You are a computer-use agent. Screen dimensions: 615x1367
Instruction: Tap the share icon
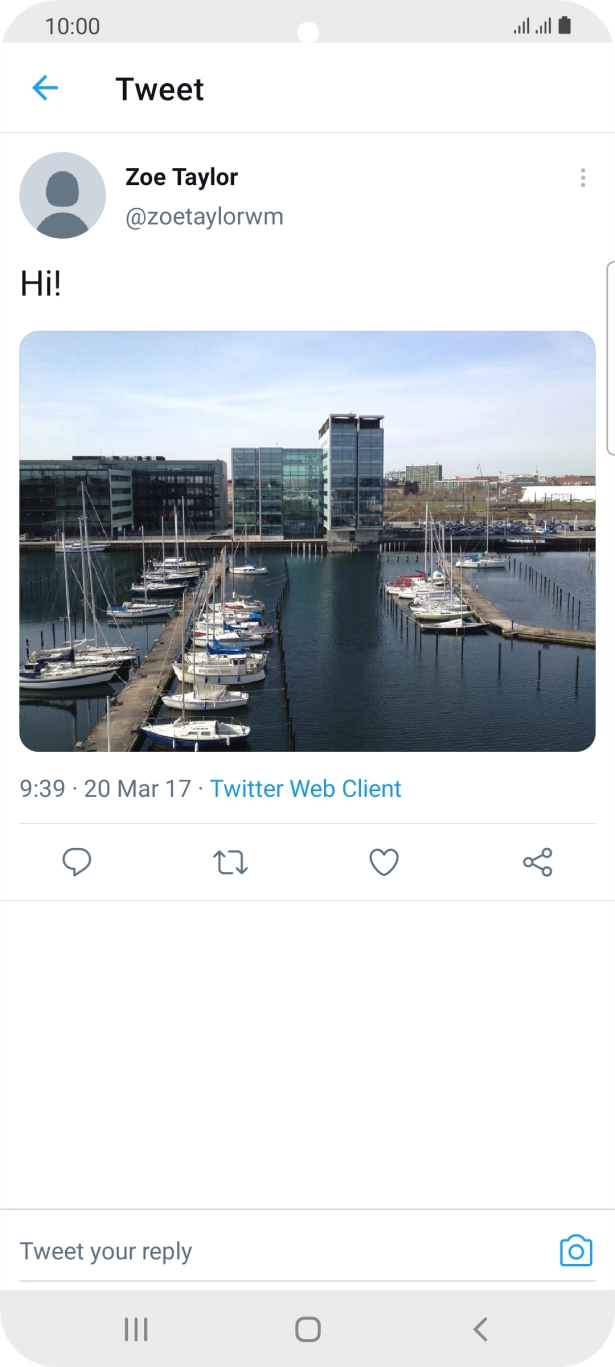(x=537, y=862)
